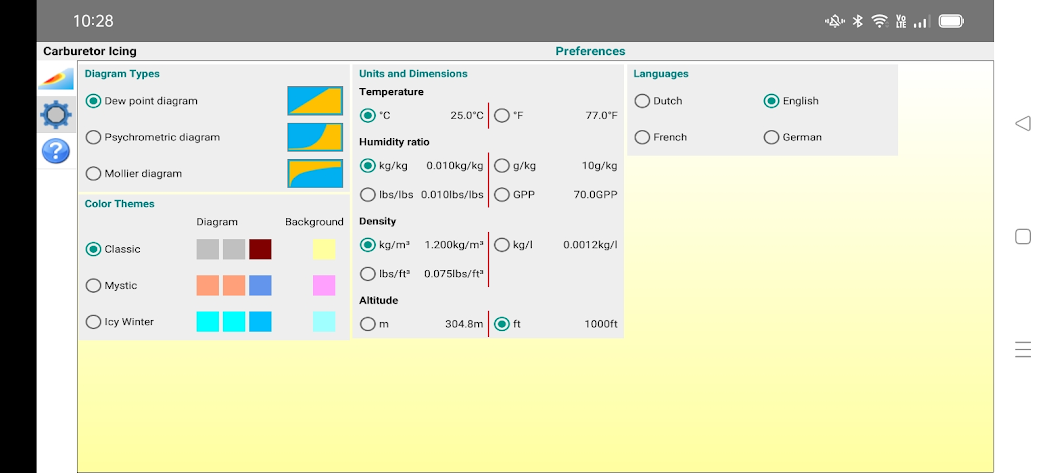Switch to the Icy Winter theme
Screen dimensions: 1052x473
point(94,322)
